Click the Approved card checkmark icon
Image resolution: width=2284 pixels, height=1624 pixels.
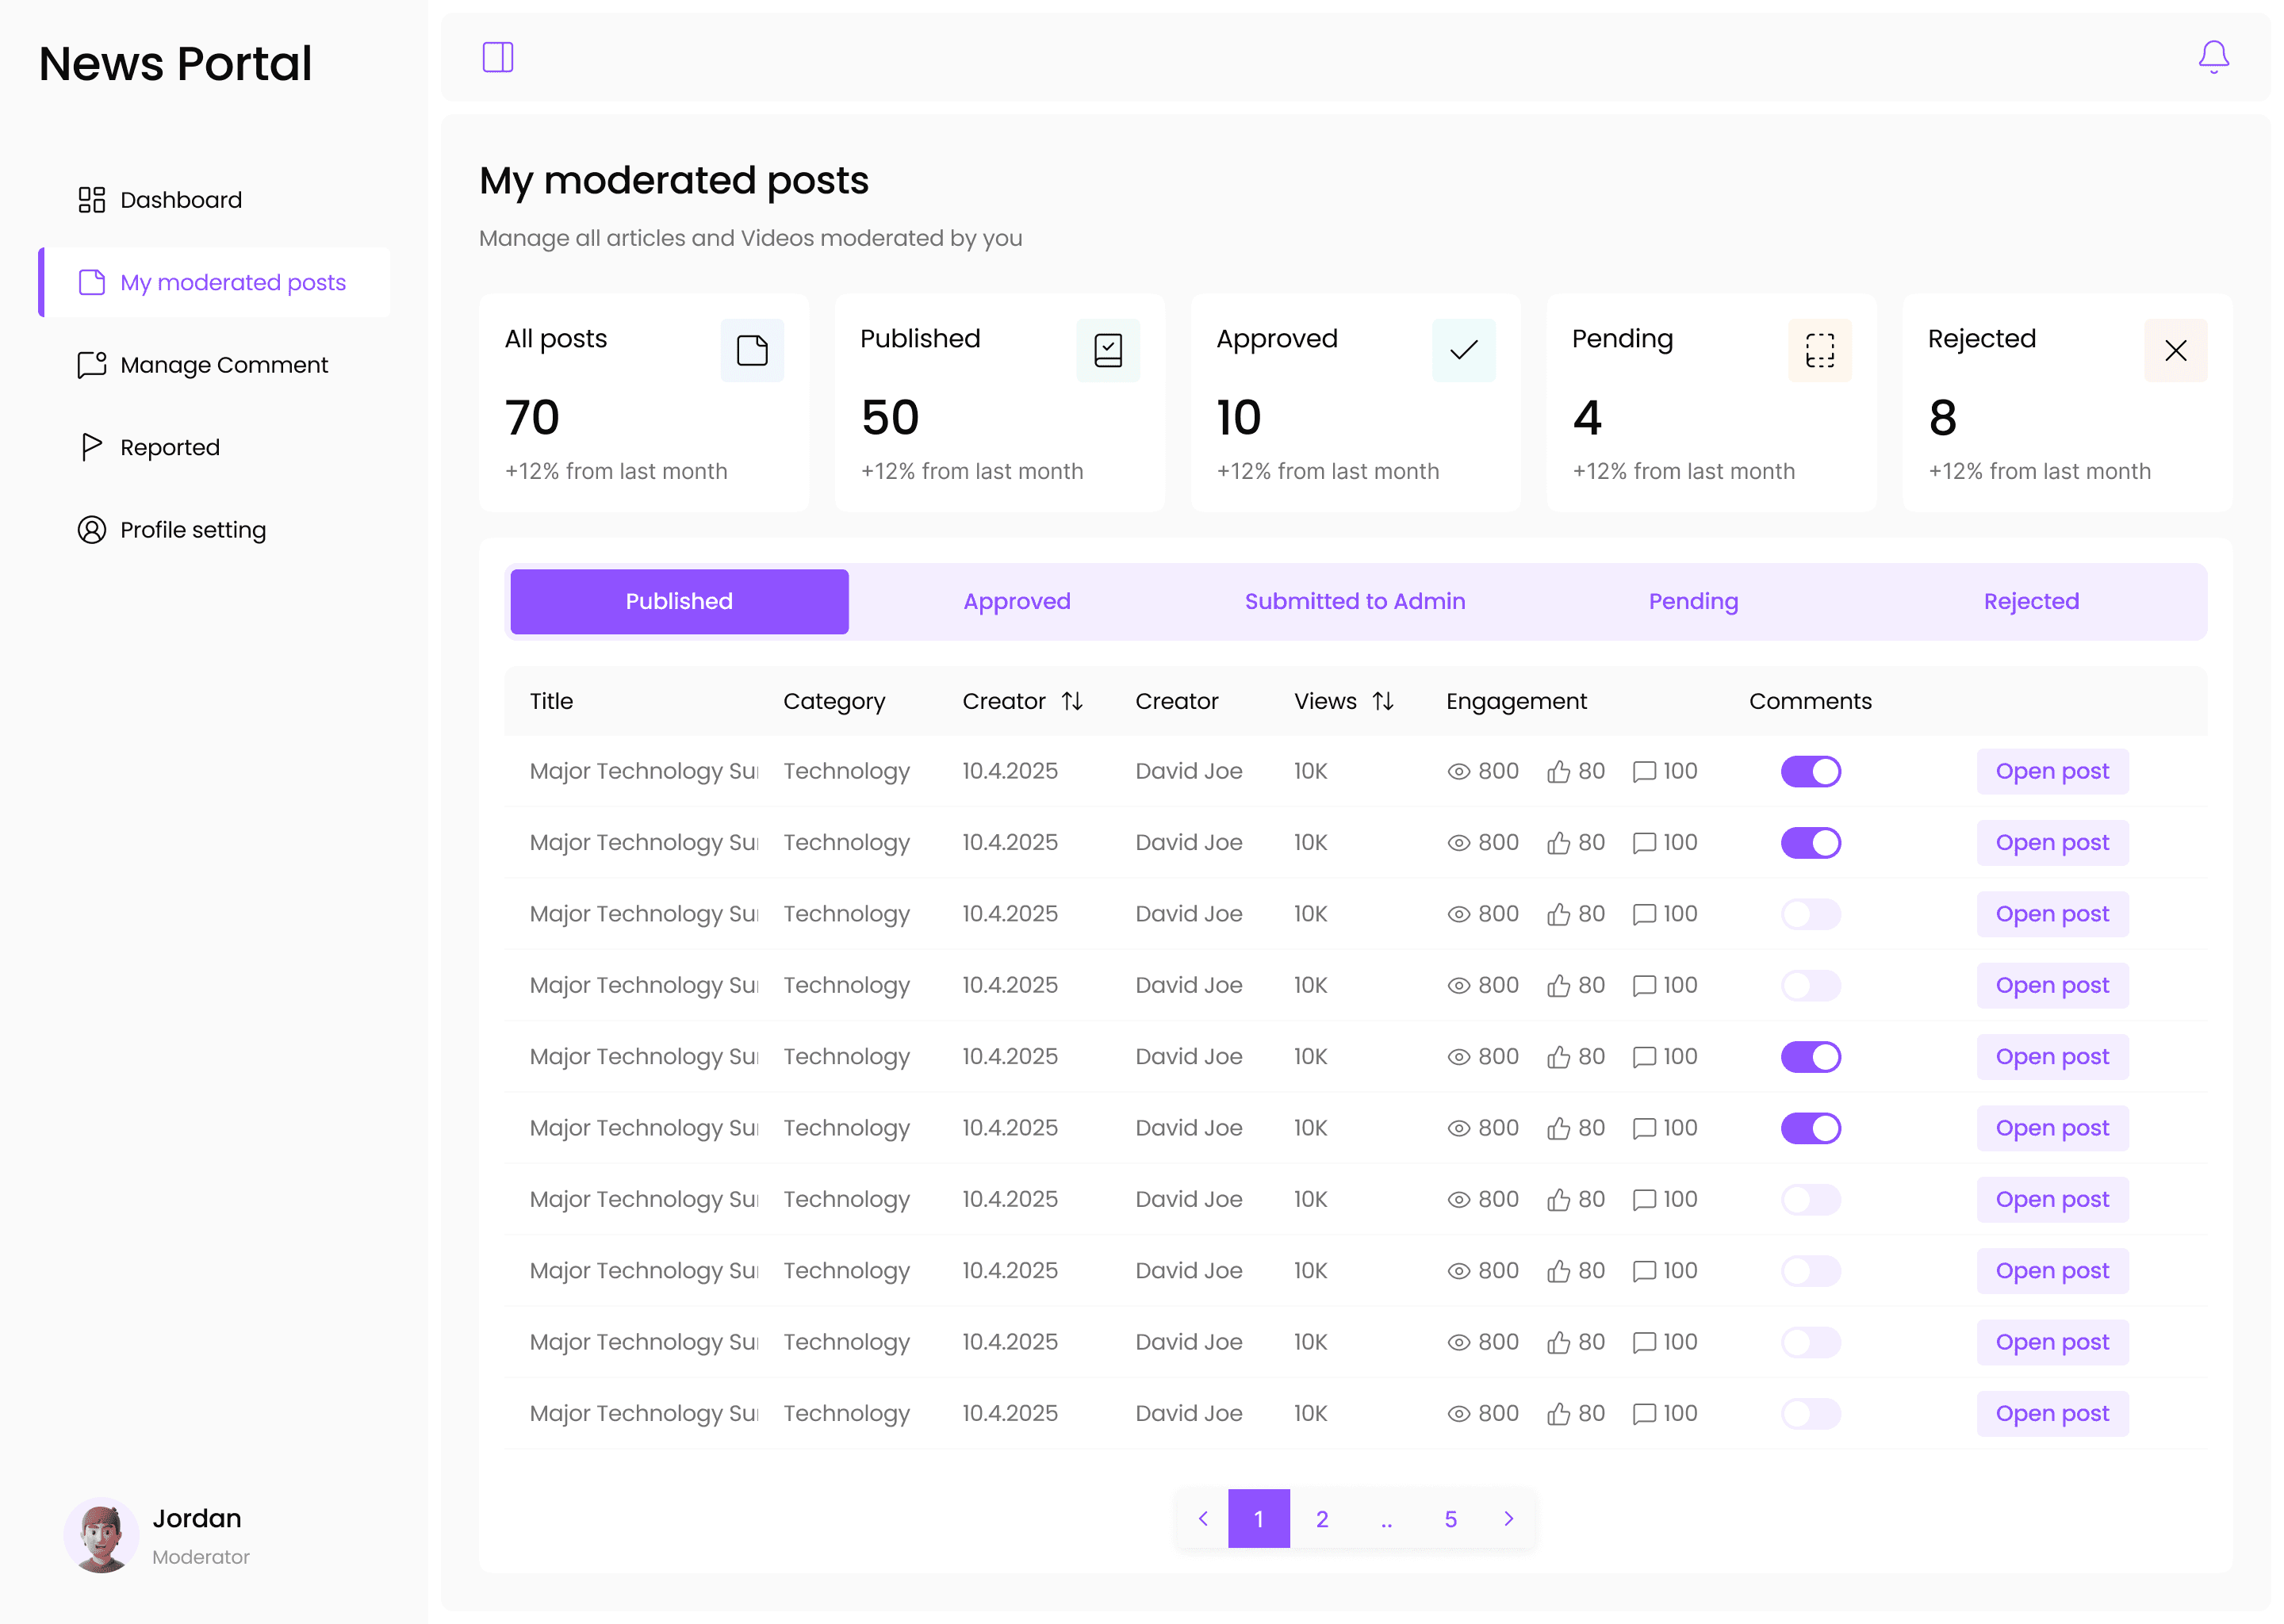(1463, 351)
